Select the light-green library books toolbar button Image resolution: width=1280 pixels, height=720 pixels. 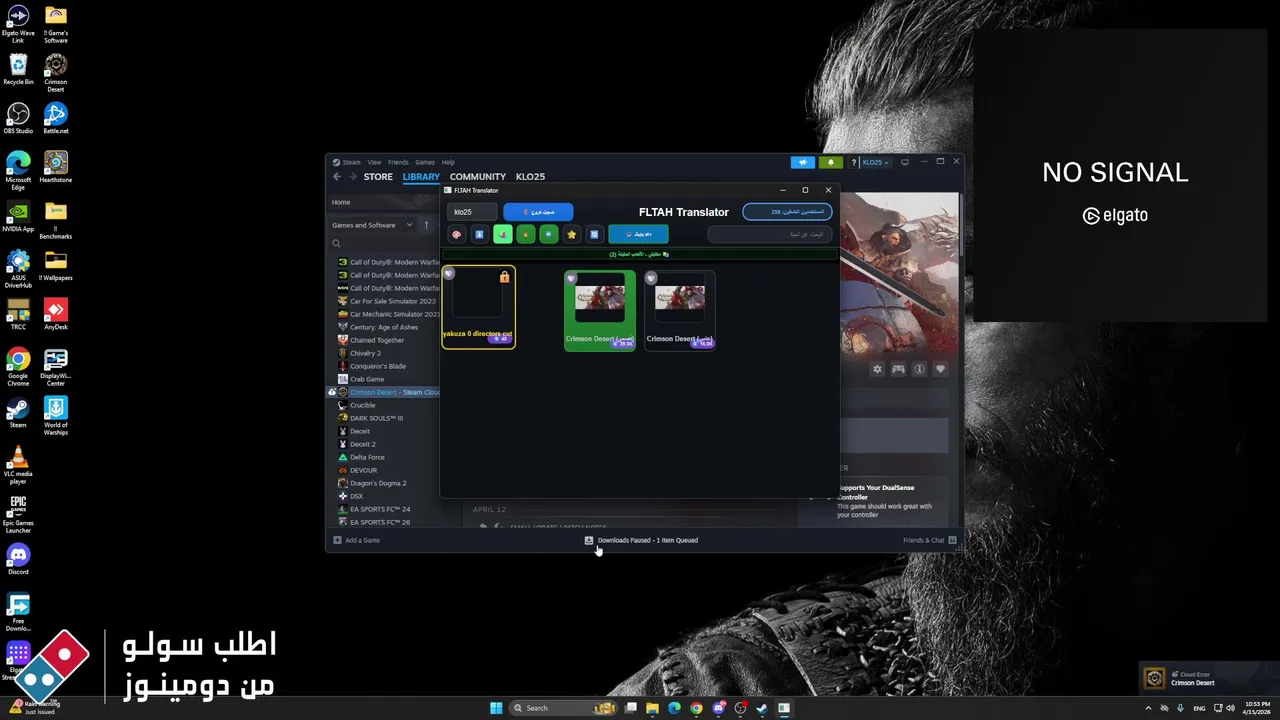coord(502,234)
